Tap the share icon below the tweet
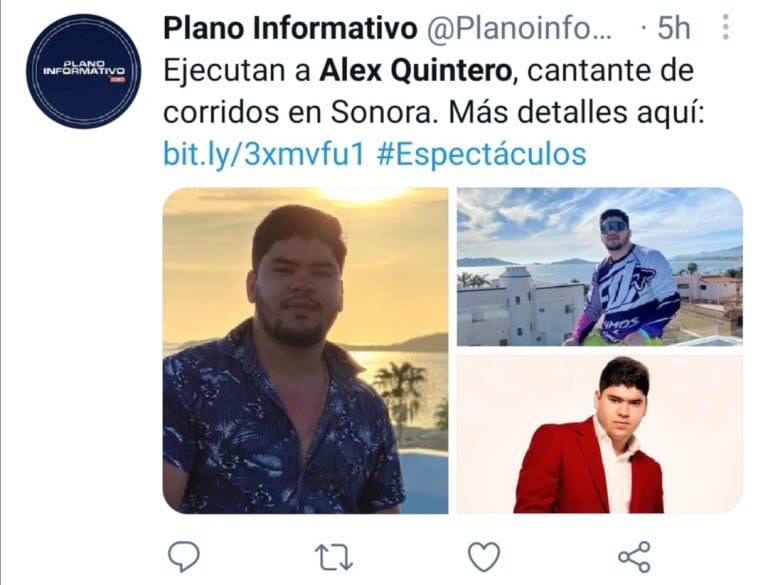Image resolution: width=768 pixels, height=585 pixels. [634, 557]
